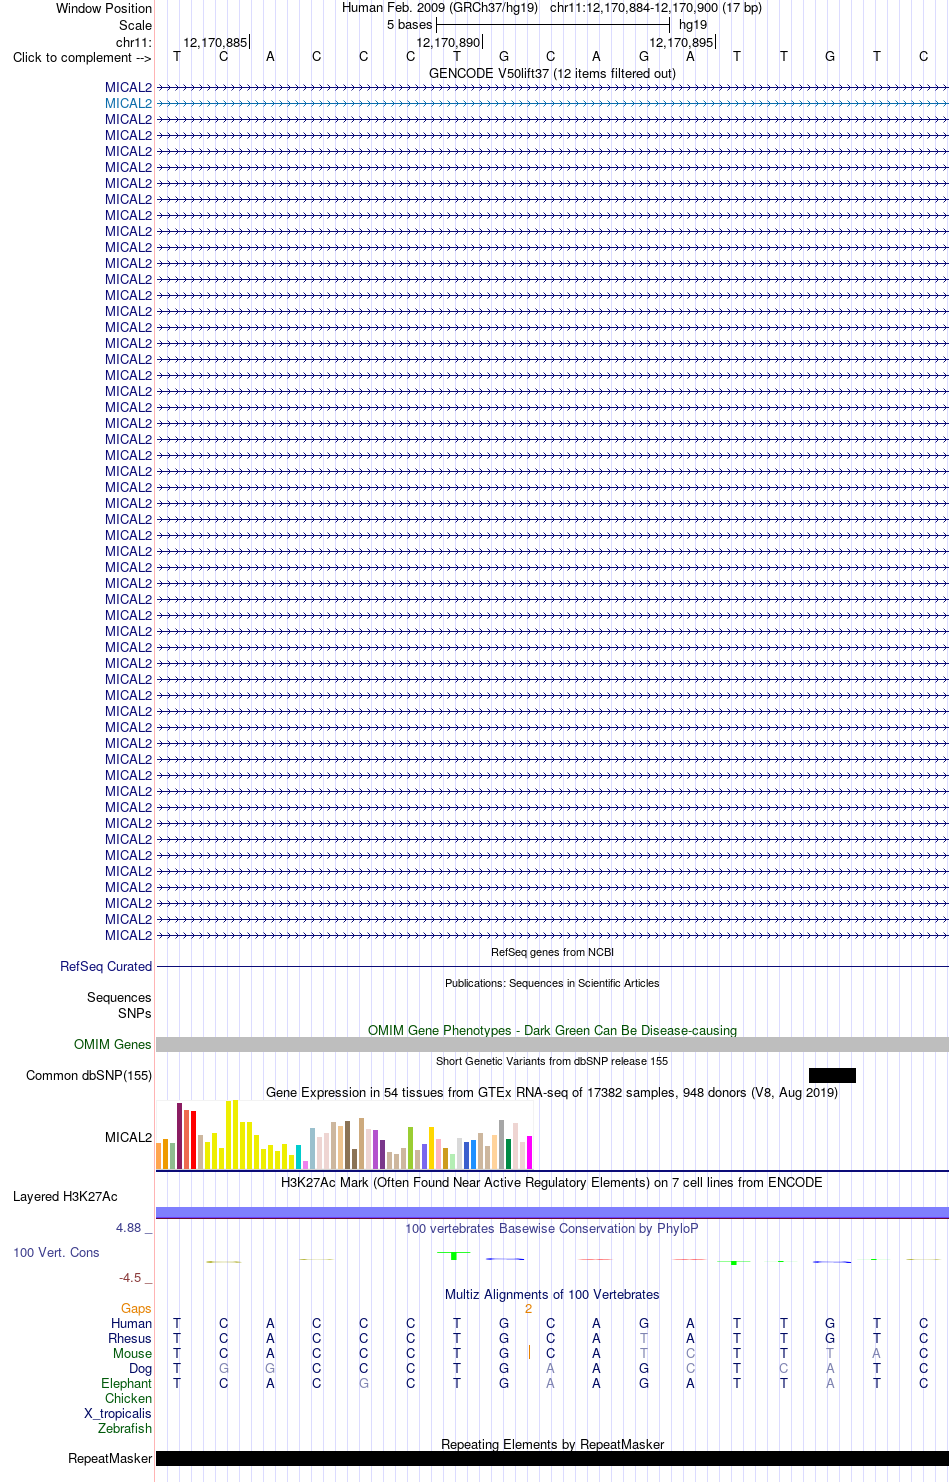Click the Common dbSNP(155) label
The height and width of the screenshot is (1482, 950).
pos(89,1075)
